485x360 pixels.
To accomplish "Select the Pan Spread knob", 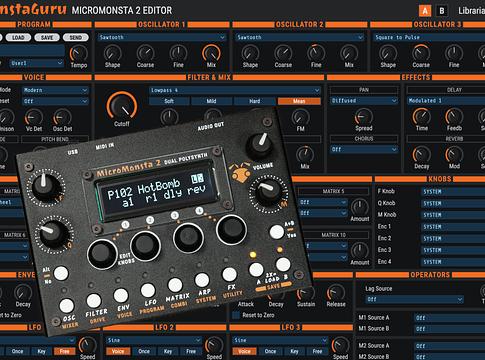I will pos(364,117).
